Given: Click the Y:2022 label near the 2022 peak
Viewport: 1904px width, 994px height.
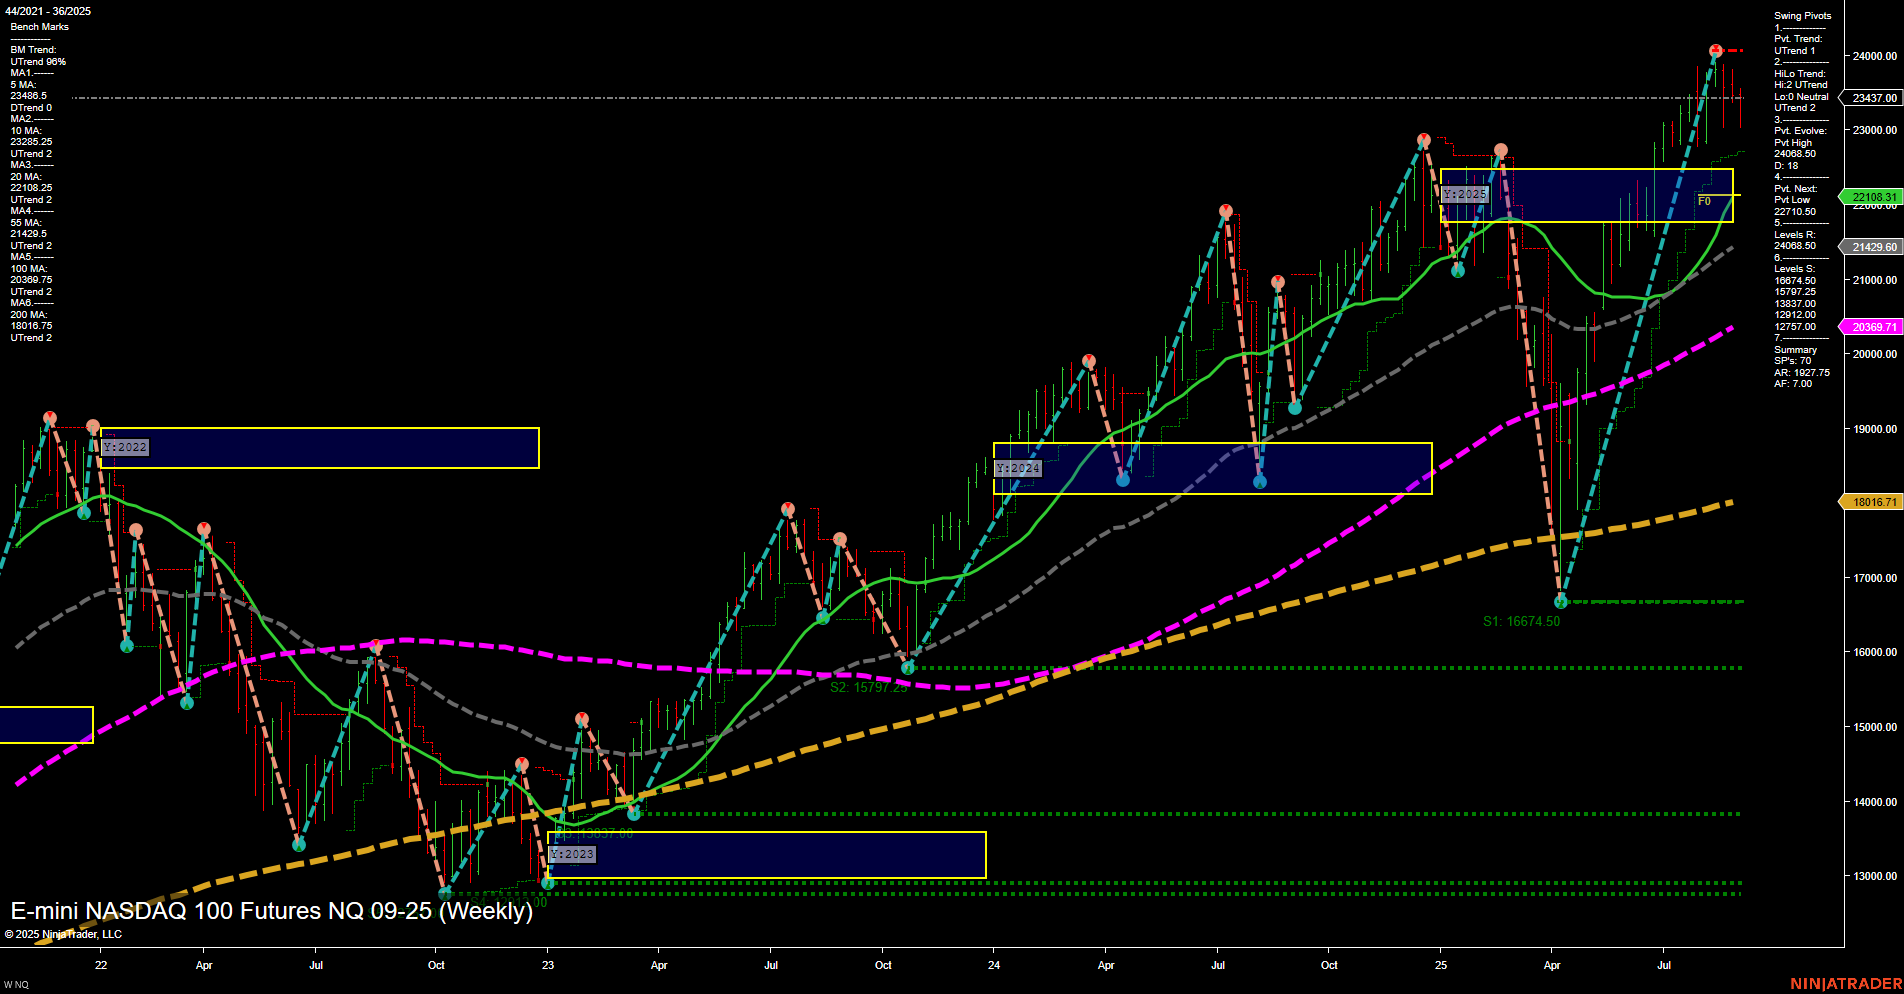Looking at the screenshot, I should [x=124, y=447].
